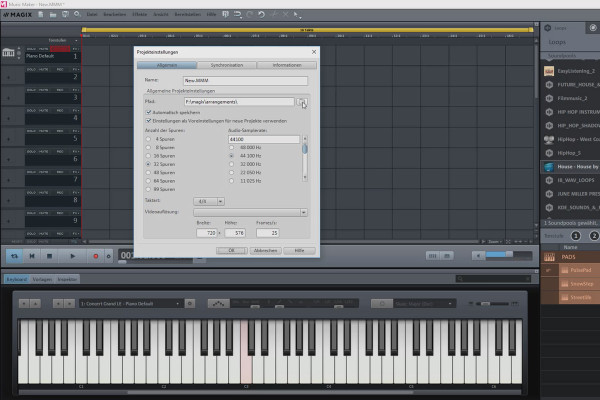Choose pitch level 1 button

[576, 236]
